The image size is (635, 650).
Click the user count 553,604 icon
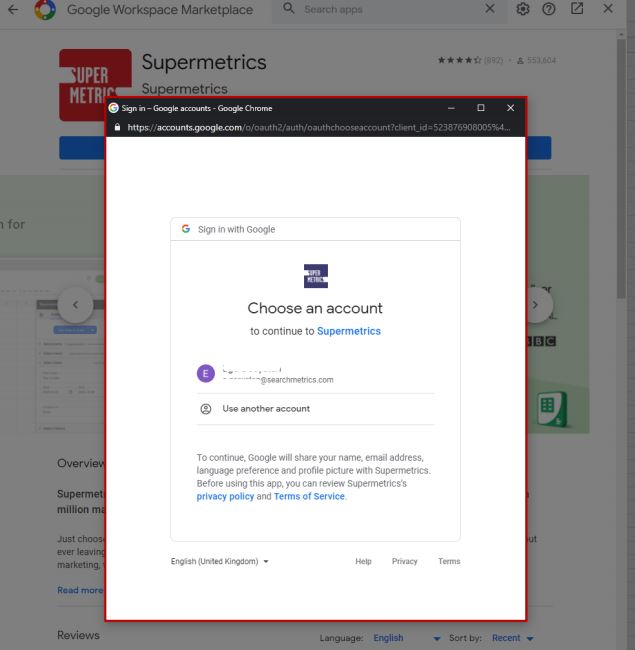[x=520, y=61]
